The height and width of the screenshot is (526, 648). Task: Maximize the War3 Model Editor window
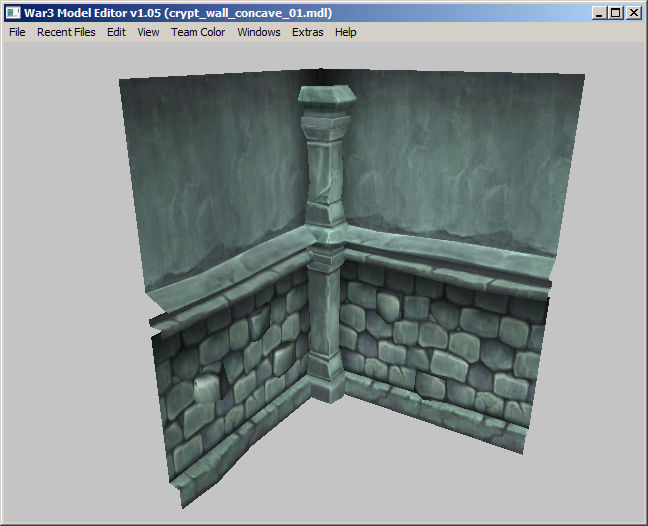pos(616,13)
